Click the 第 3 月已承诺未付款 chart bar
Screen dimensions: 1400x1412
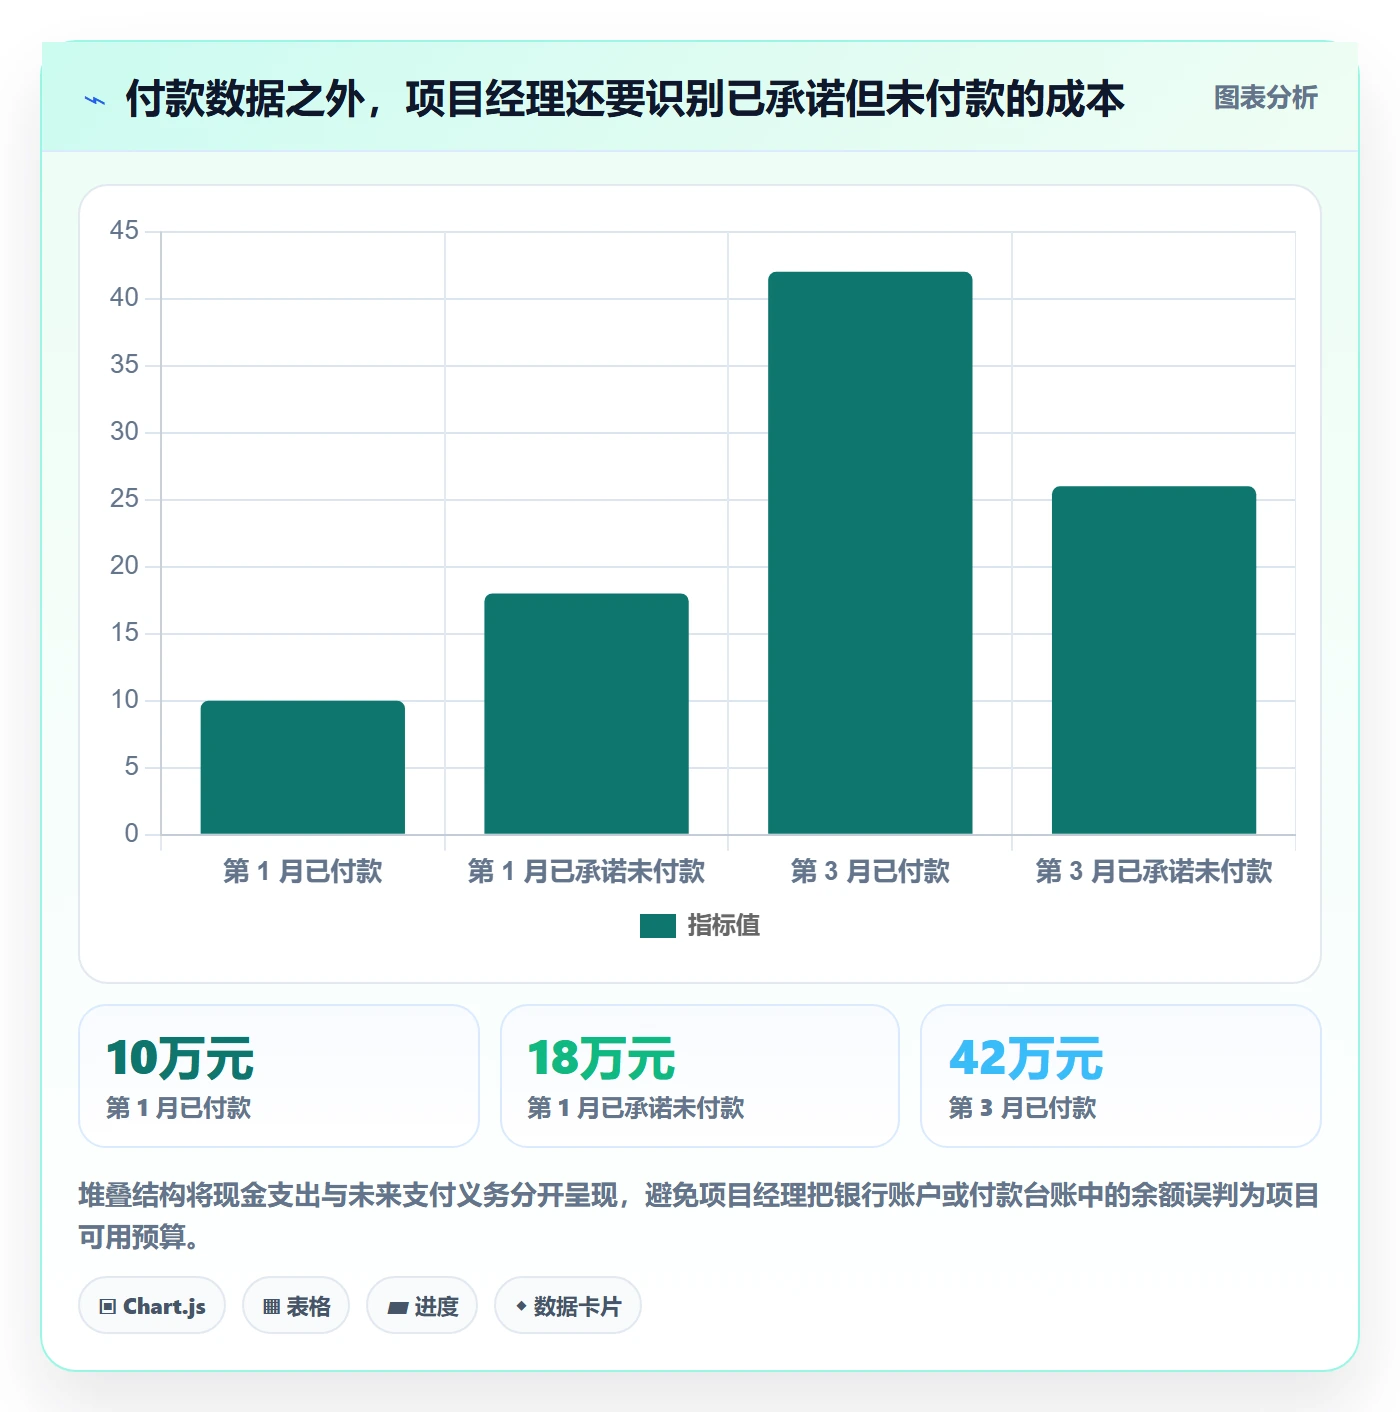(1154, 660)
